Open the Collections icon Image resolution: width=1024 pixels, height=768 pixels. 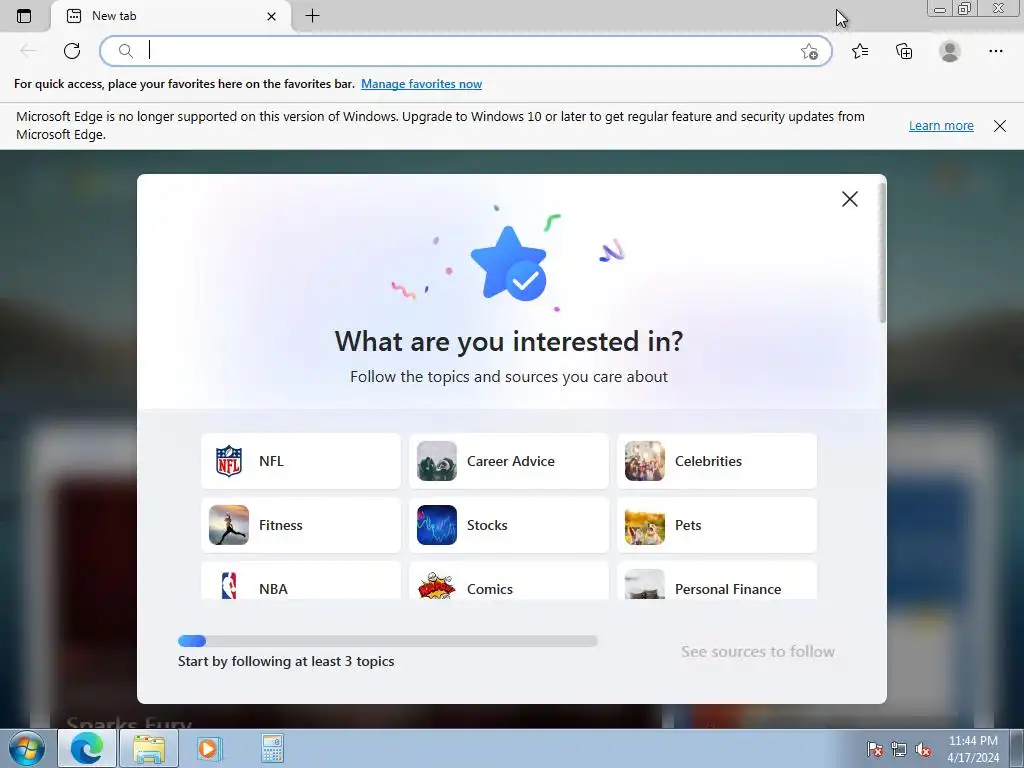tap(904, 51)
